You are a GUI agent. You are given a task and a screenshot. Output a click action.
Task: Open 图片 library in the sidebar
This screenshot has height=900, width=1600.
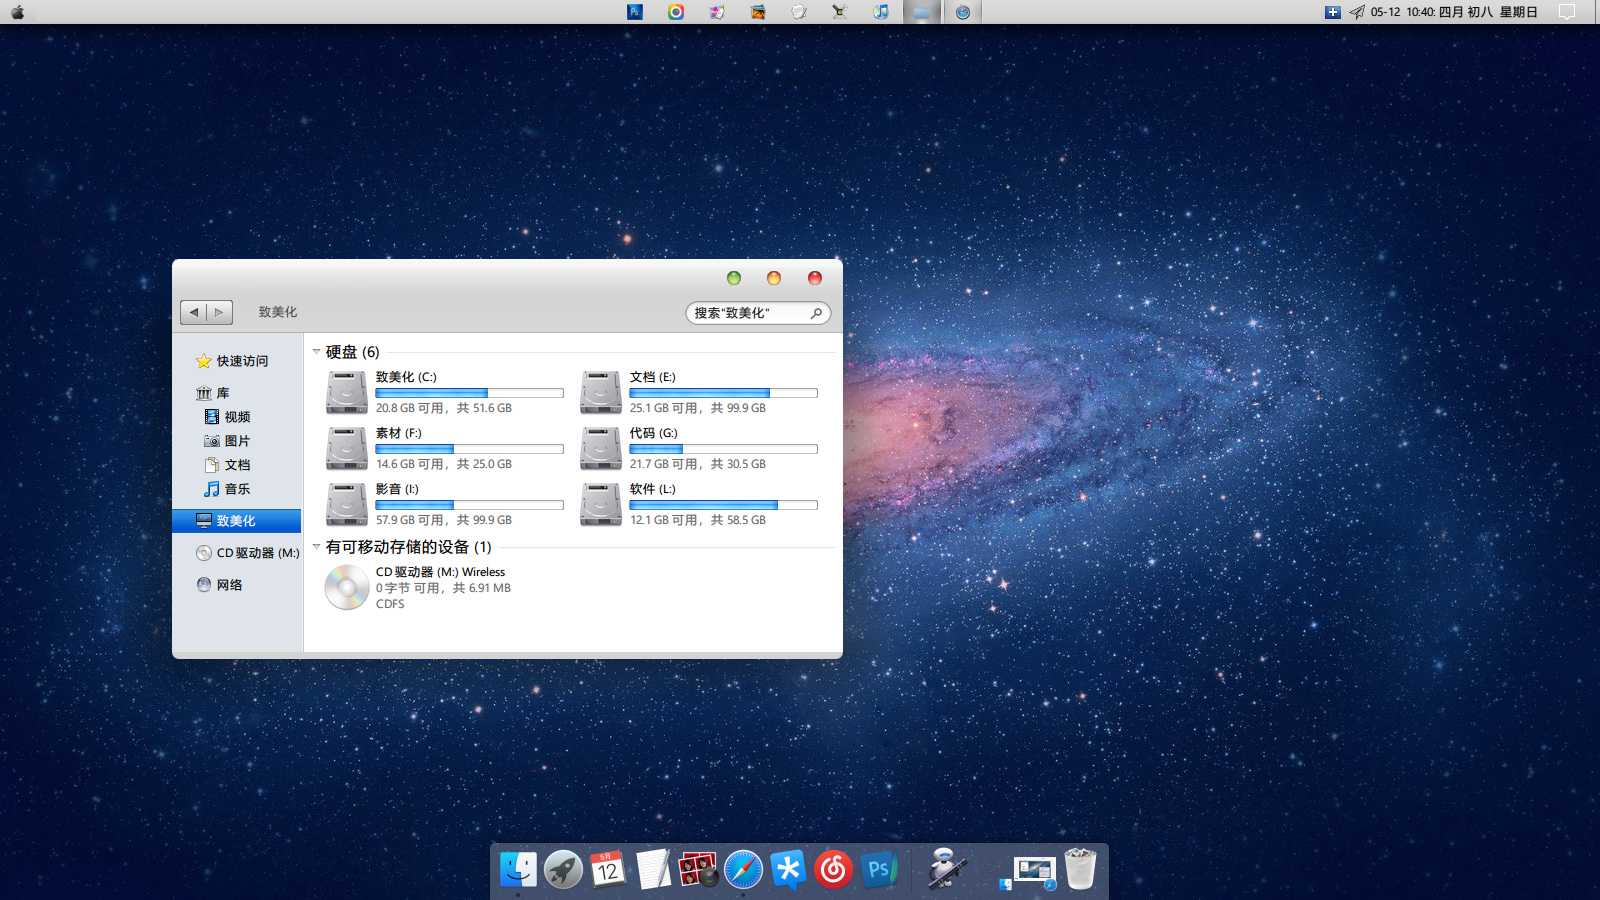pyautogui.click(x=227, y=441)
